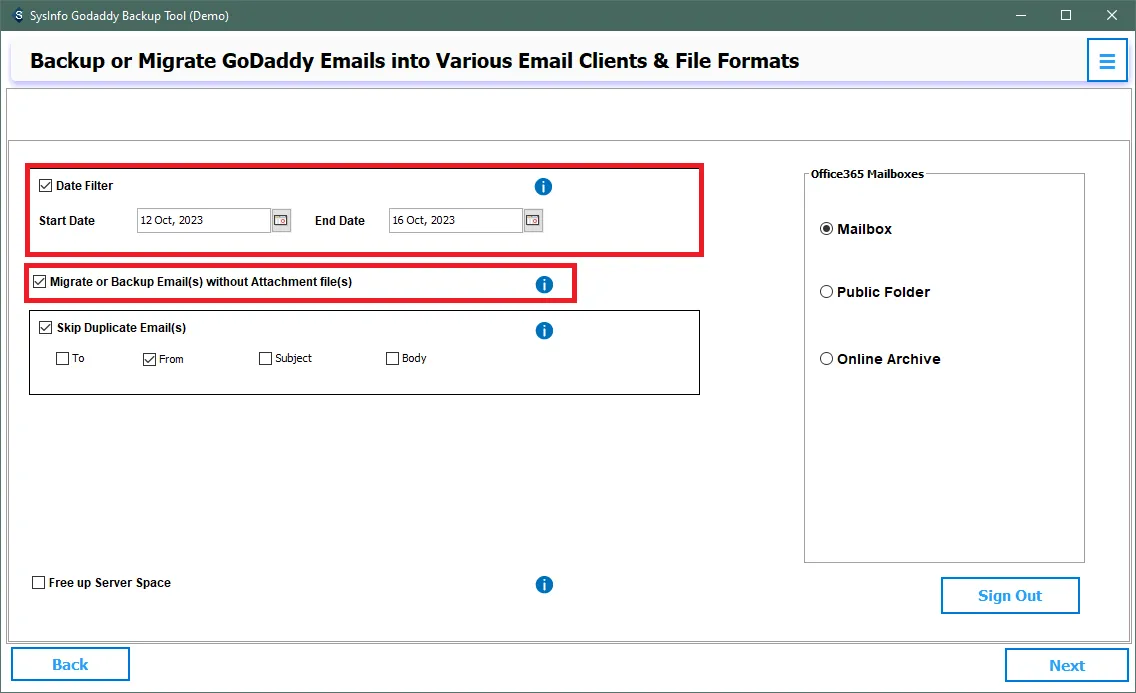
Task: Click info icon for emails without attachments
Action: (544, 285)
